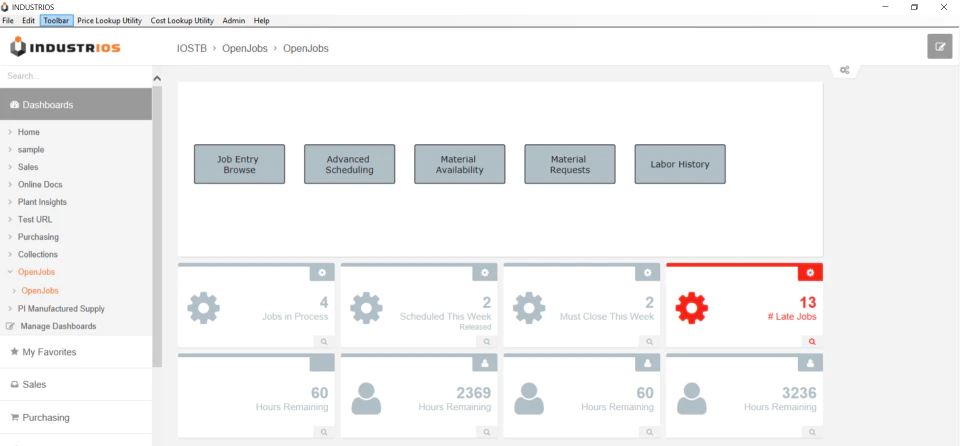Click large gear in Jobs in Process
960x446 pixels.
tap(204, 308)
